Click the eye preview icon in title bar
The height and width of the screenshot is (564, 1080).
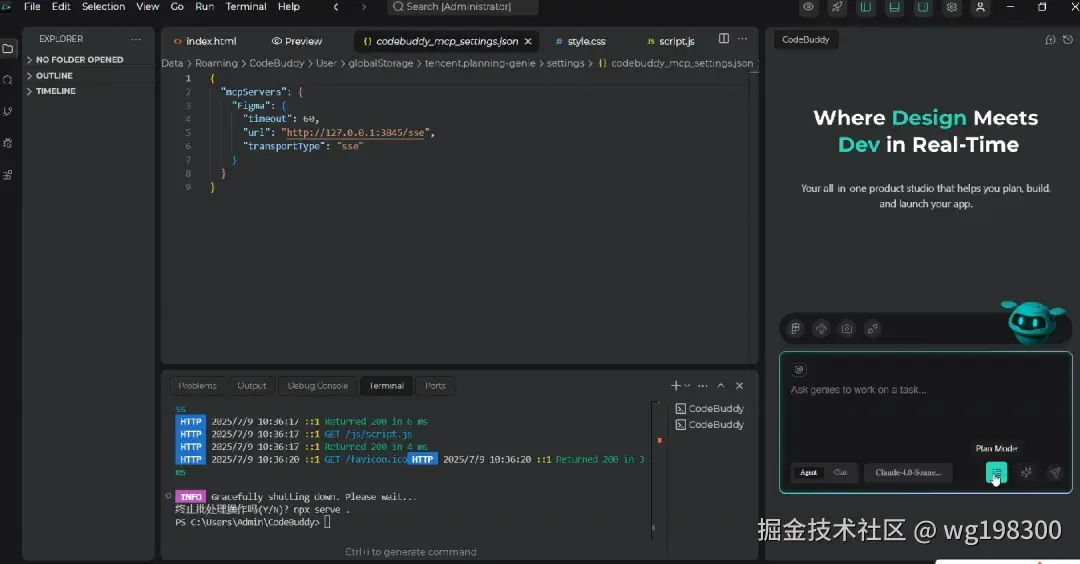click(808, 7)
